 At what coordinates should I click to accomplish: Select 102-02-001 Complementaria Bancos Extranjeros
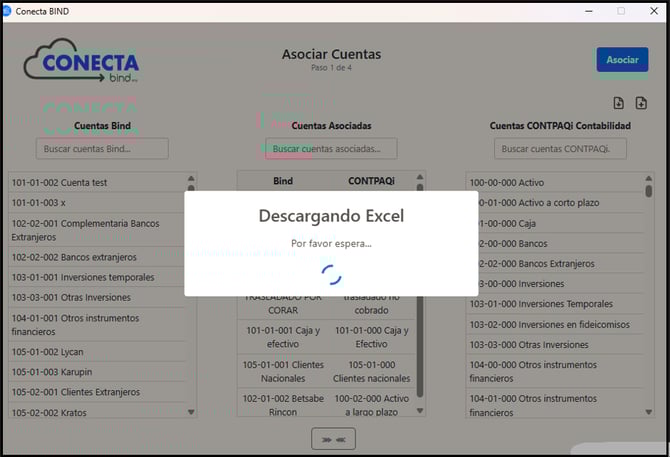(x=98, y=230)
